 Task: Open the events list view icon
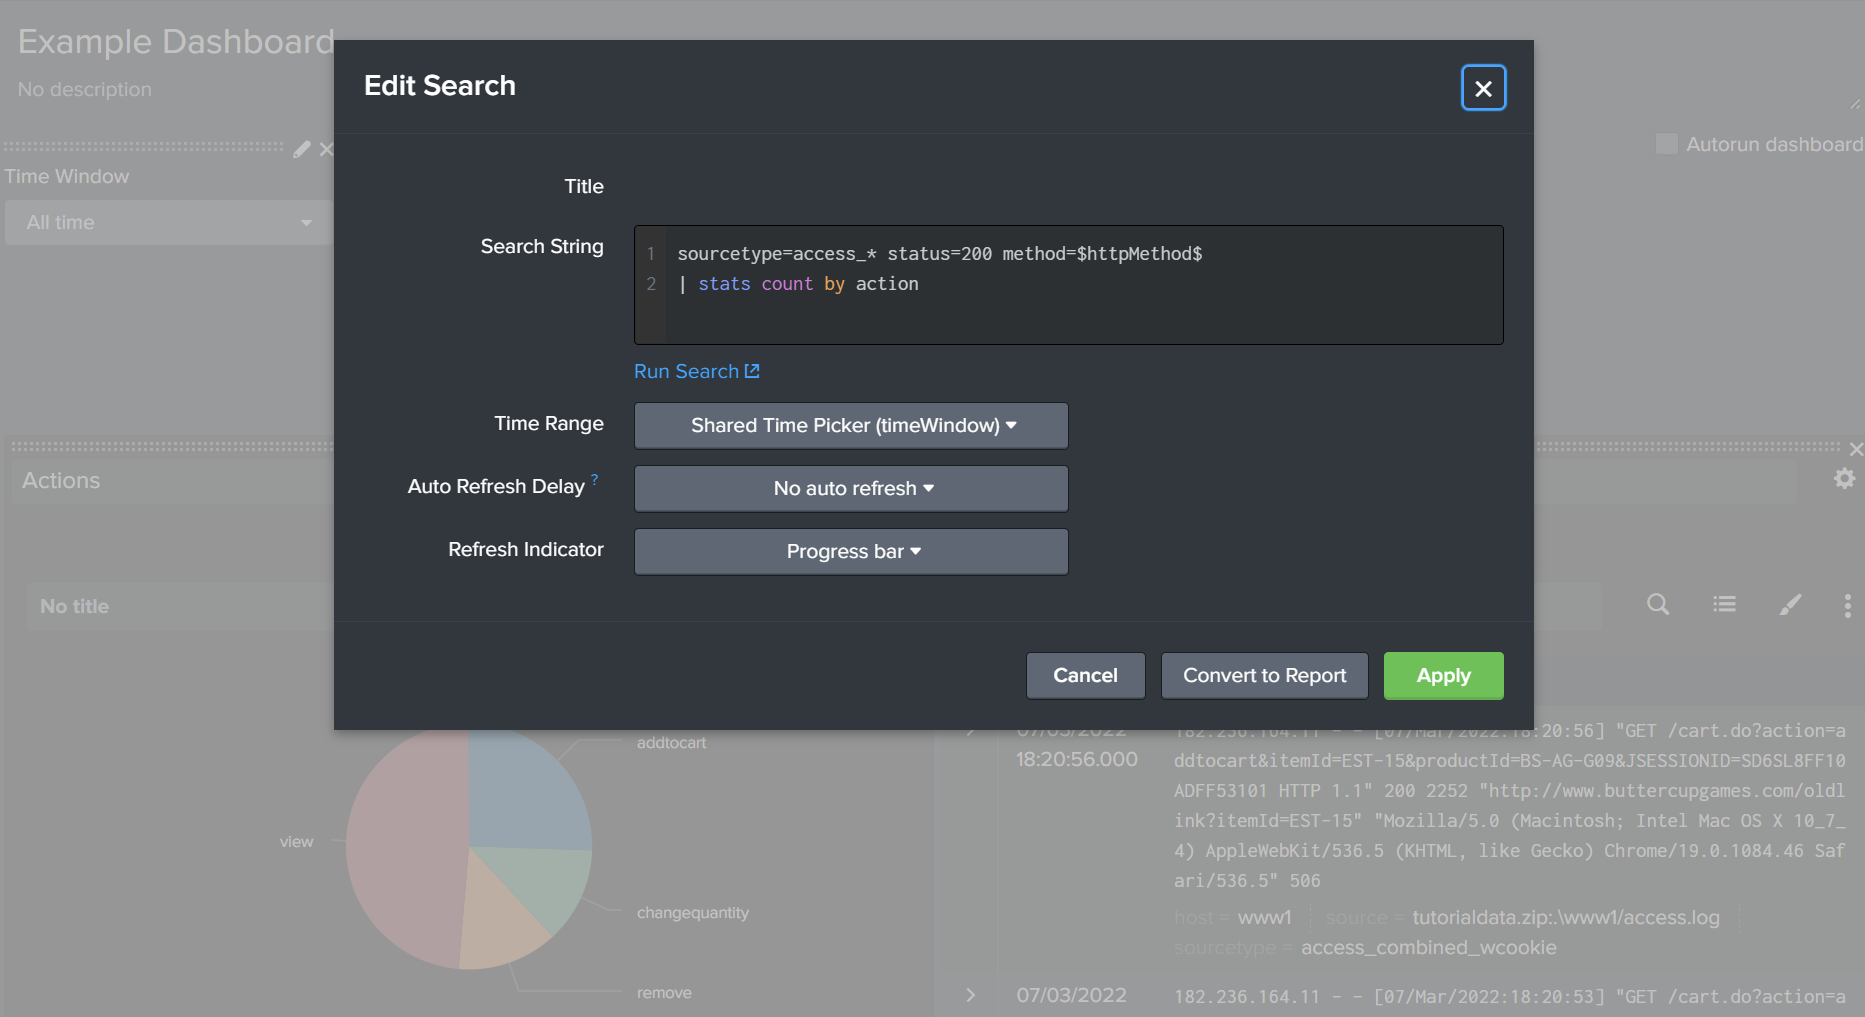1724,604
